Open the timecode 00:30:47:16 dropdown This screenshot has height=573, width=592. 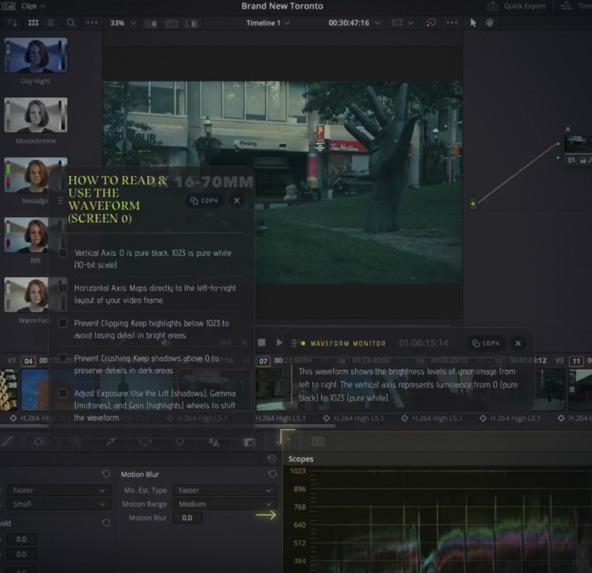(x=354, y=23)
